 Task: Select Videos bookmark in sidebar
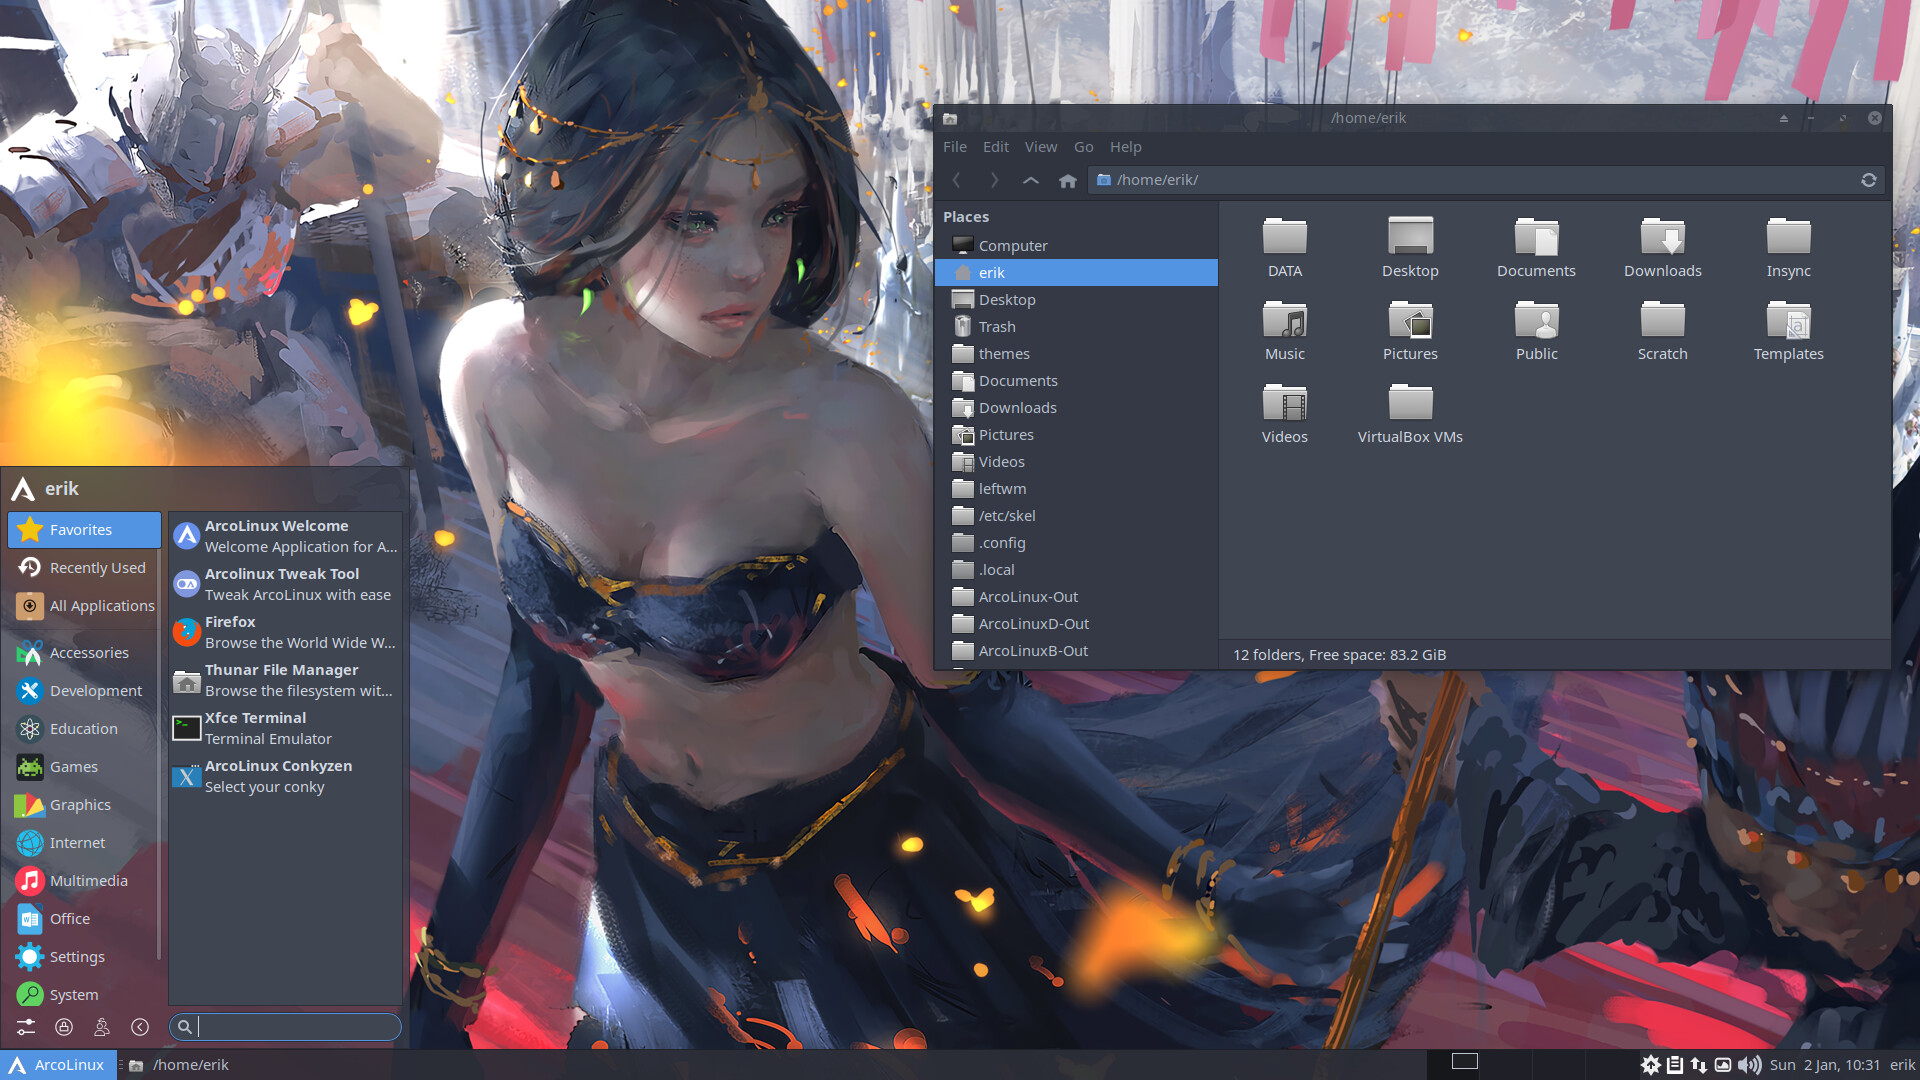pyautogui.click(x=1076, y=462)
